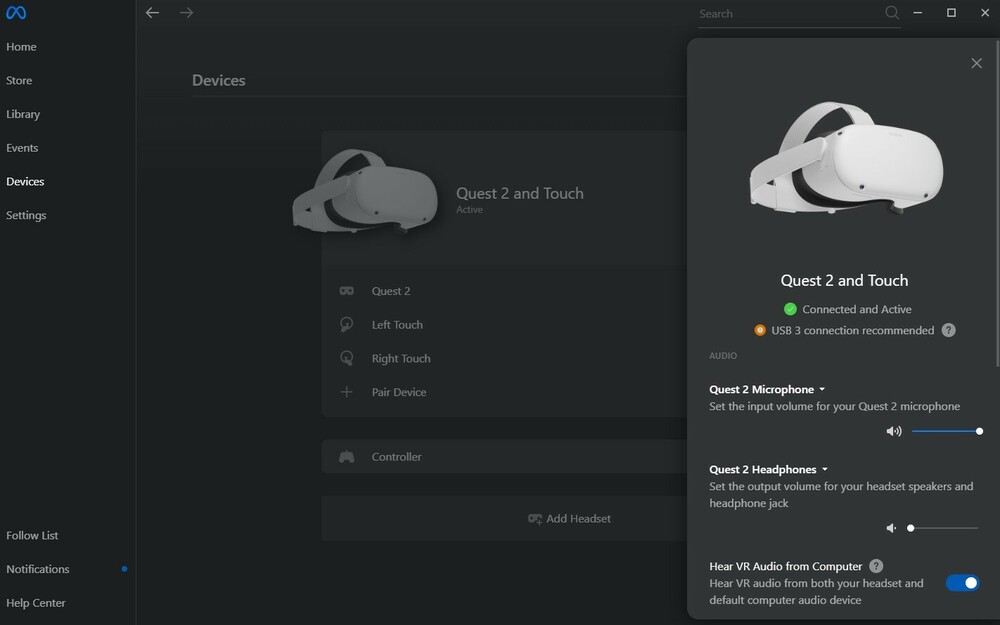Expand the Quest 2 Microphone dropdown
This screenshot has height=625, width=1000.
point(822,389)
